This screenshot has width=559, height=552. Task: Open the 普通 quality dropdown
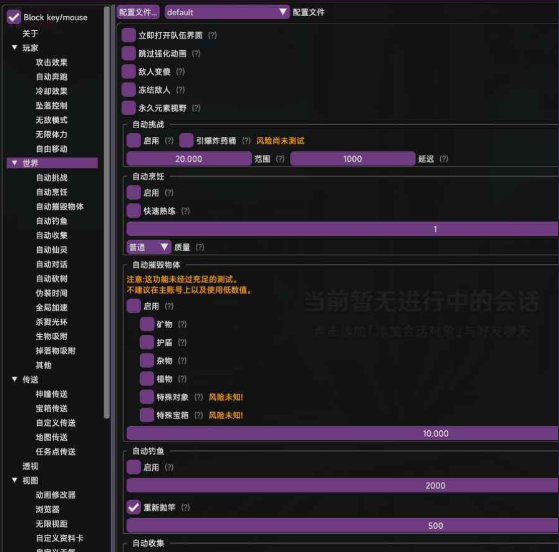click(x=149, y=247)
